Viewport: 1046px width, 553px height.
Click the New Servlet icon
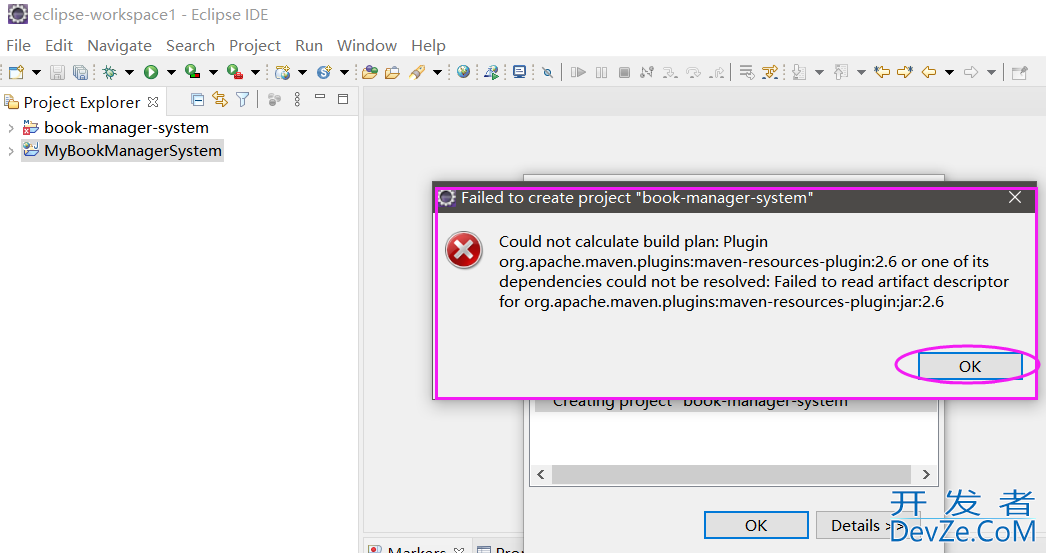(x=324, y=72)
